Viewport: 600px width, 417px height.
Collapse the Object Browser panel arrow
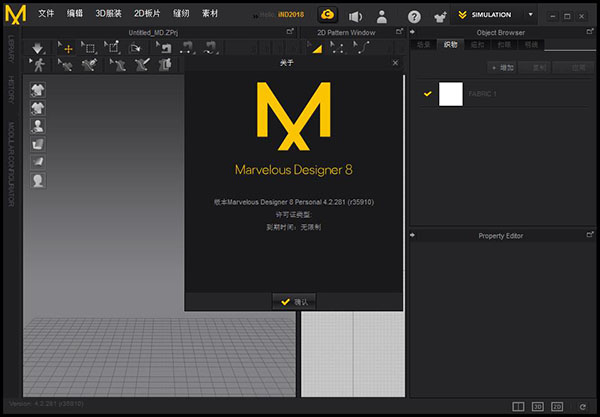pos(412,32)
